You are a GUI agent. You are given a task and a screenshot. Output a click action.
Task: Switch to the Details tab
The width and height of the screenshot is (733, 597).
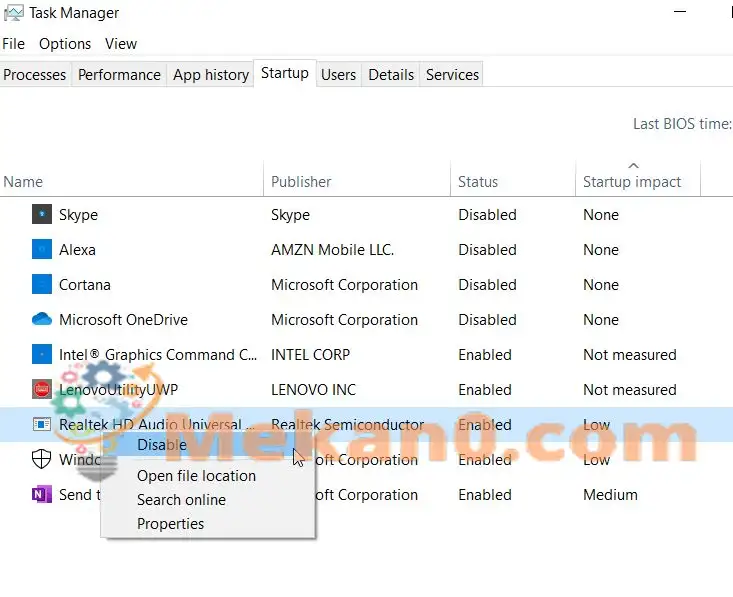pyautogui.click(x=391, y=74)
